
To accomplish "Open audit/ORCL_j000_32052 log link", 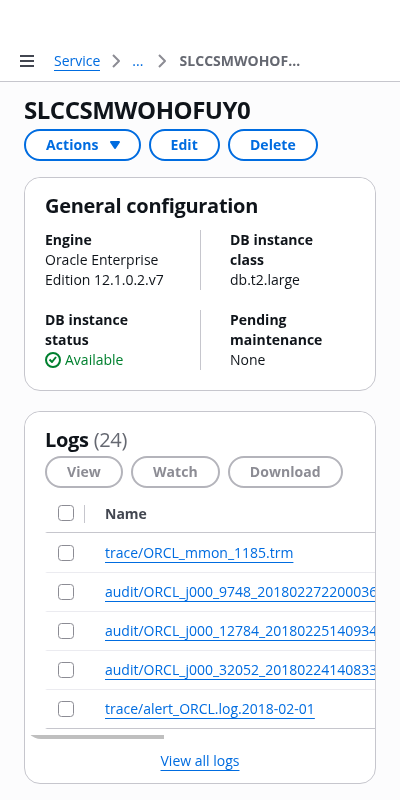I will (240, 670).
